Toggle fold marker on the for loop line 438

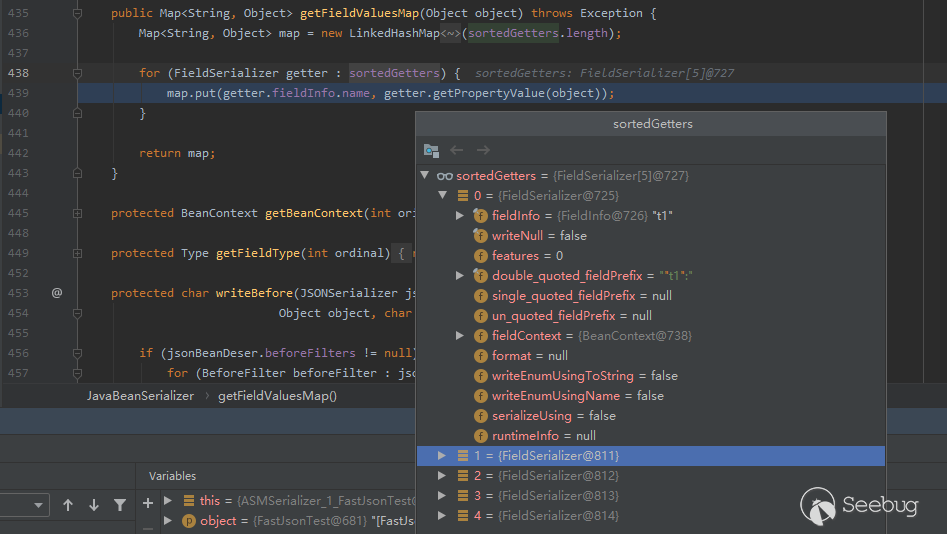coord(77,73)
